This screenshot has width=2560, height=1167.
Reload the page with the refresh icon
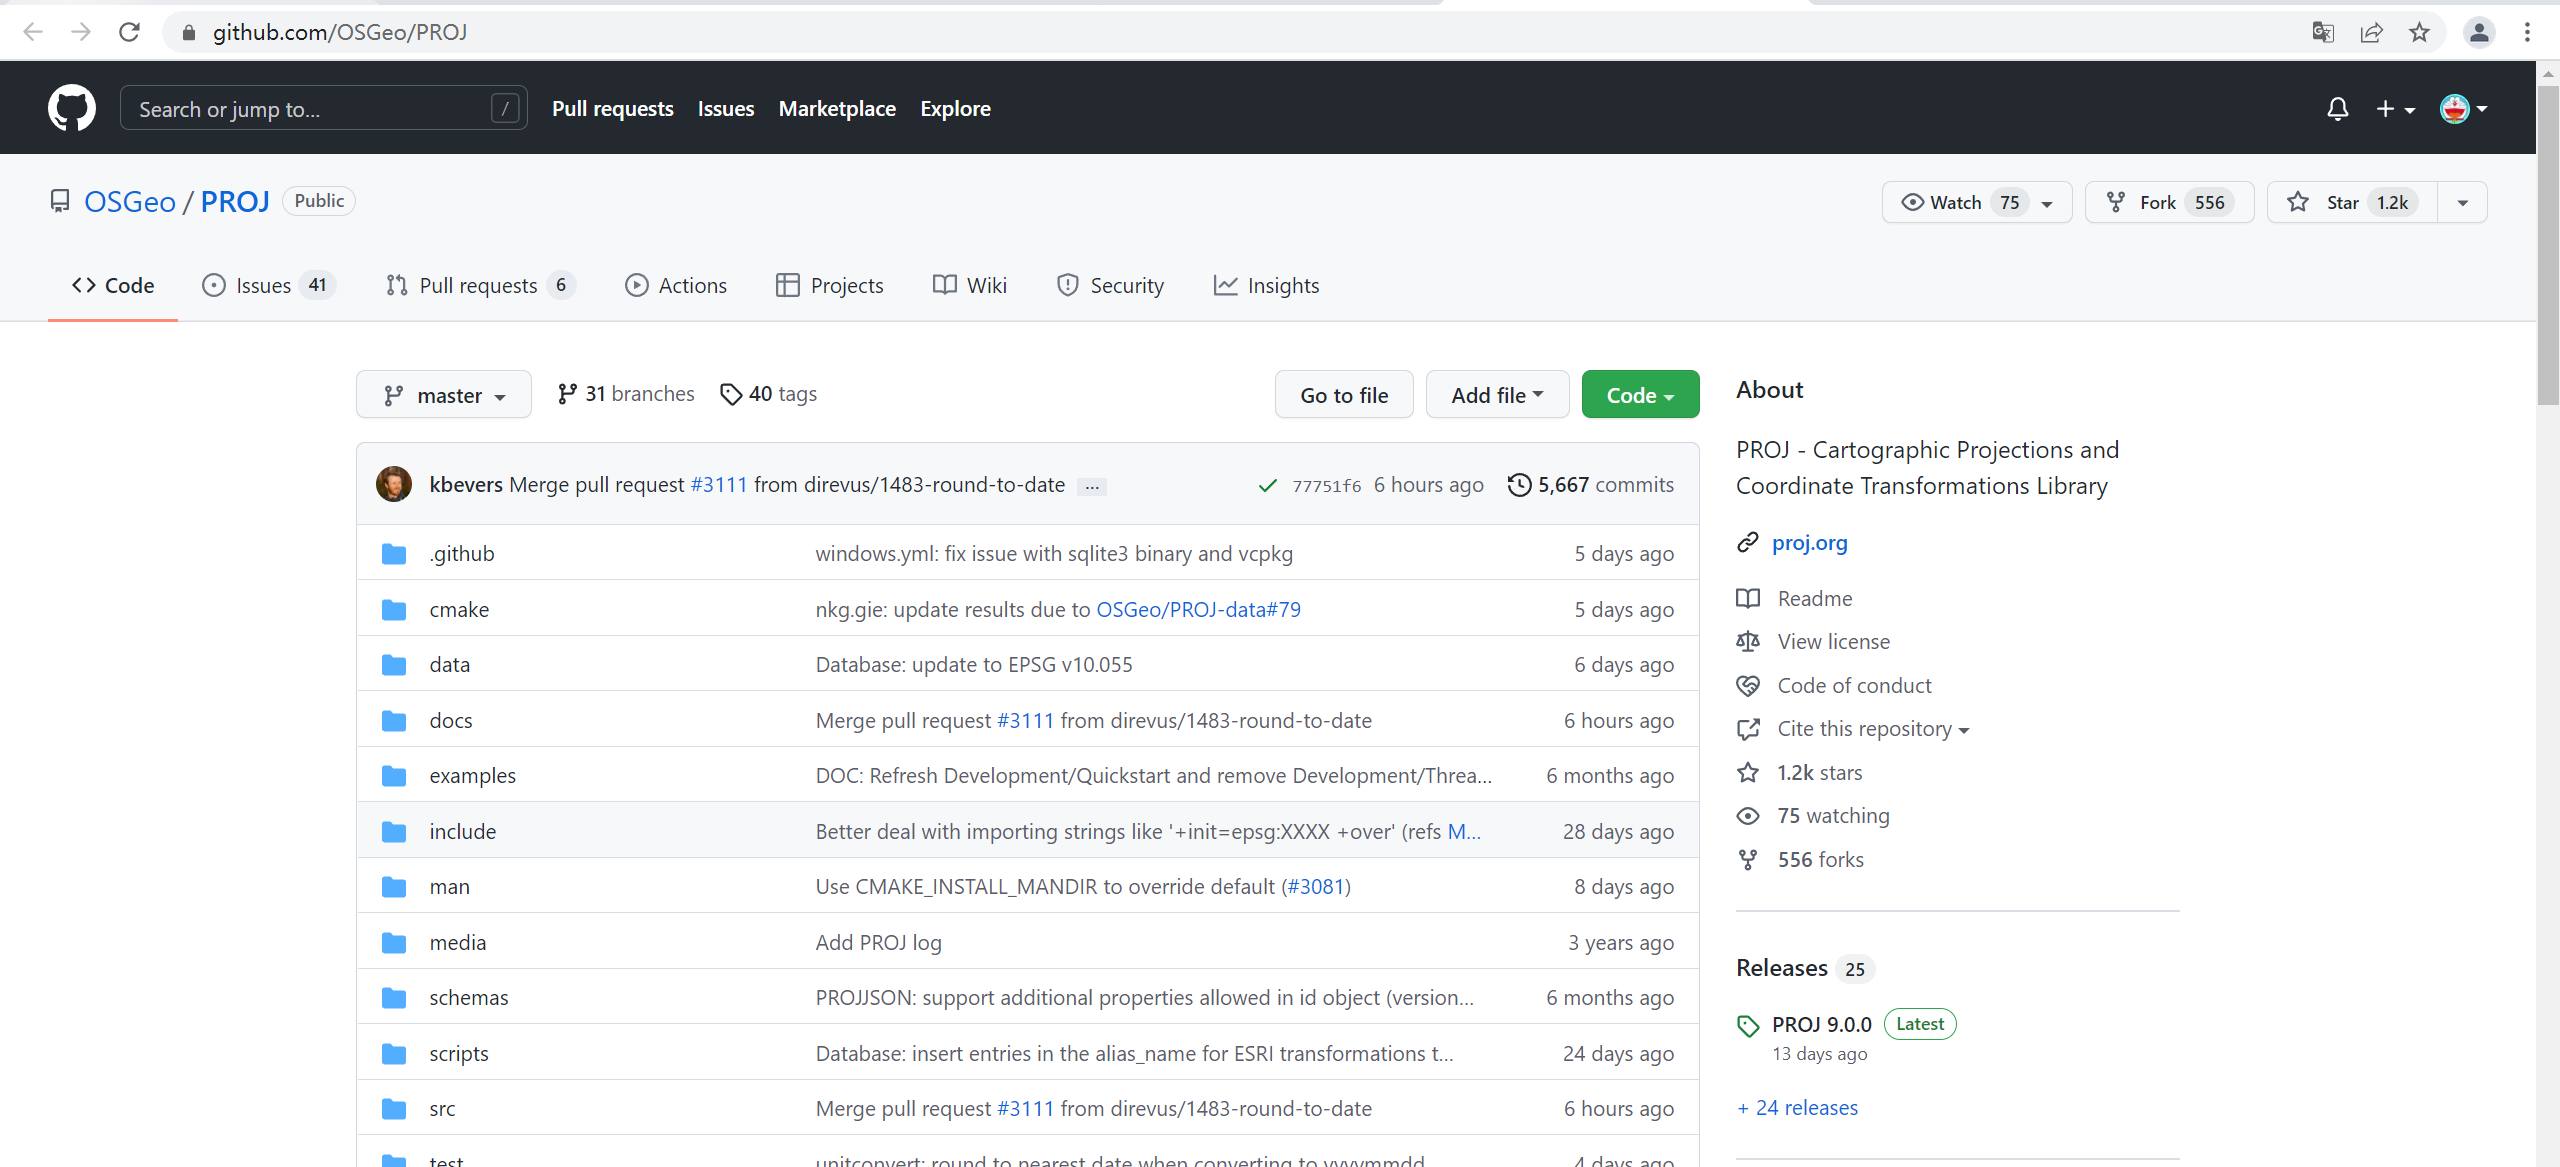[x=129, y=32]
